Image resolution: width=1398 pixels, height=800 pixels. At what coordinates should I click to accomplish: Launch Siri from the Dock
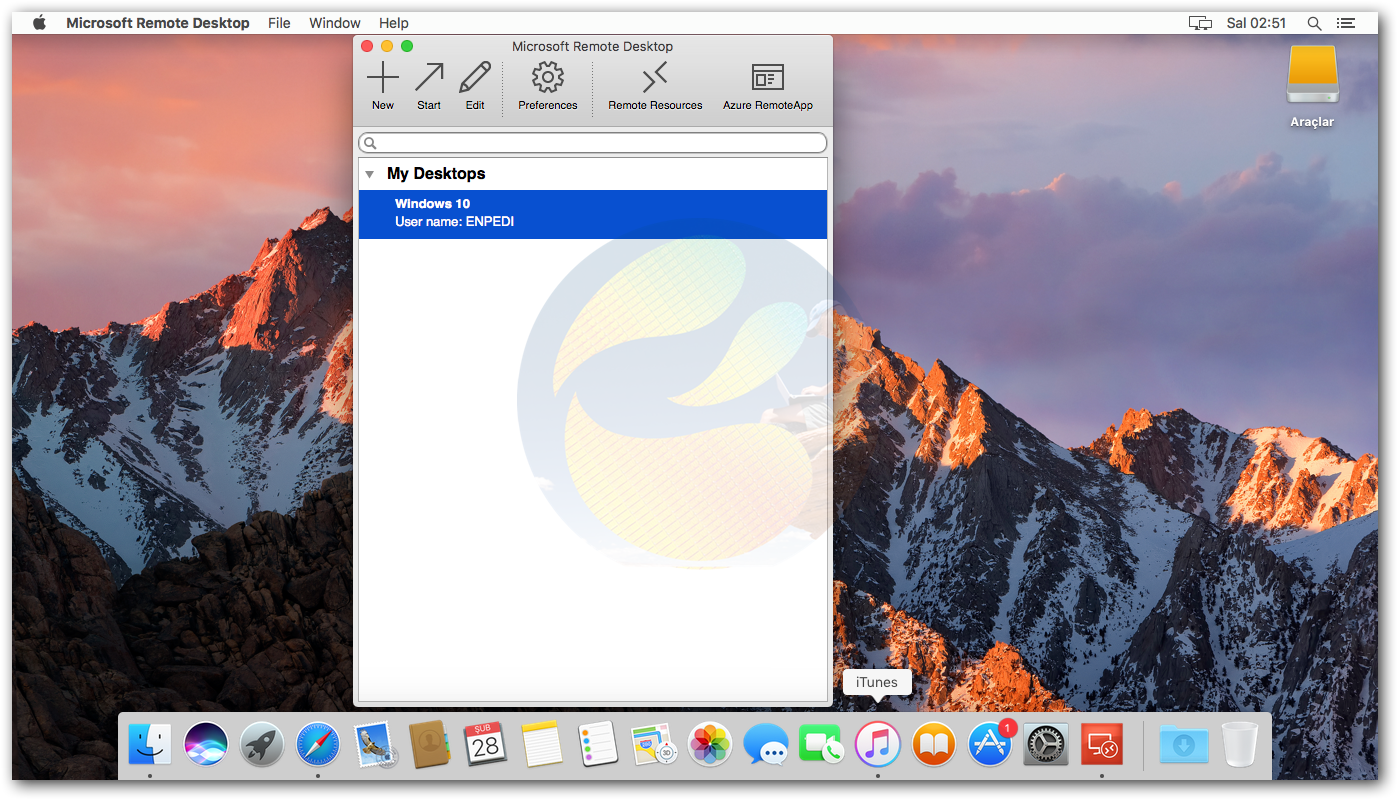(206, 745)
